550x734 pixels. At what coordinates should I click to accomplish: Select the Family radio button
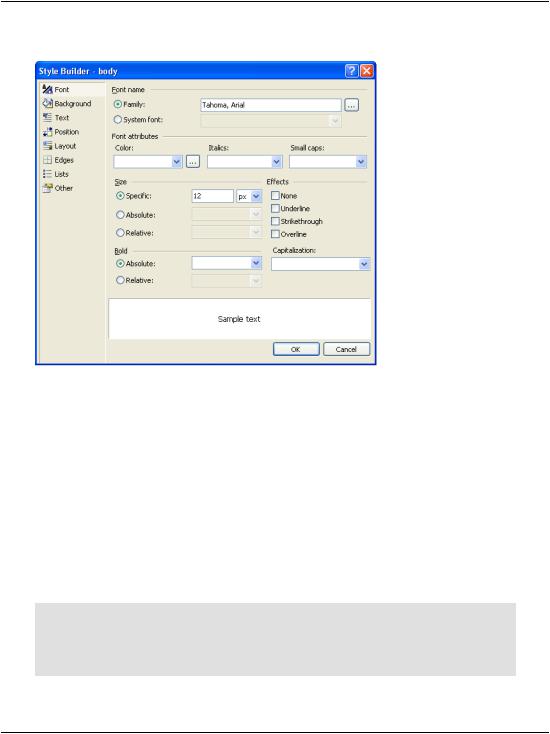click(x=118, y=104)
